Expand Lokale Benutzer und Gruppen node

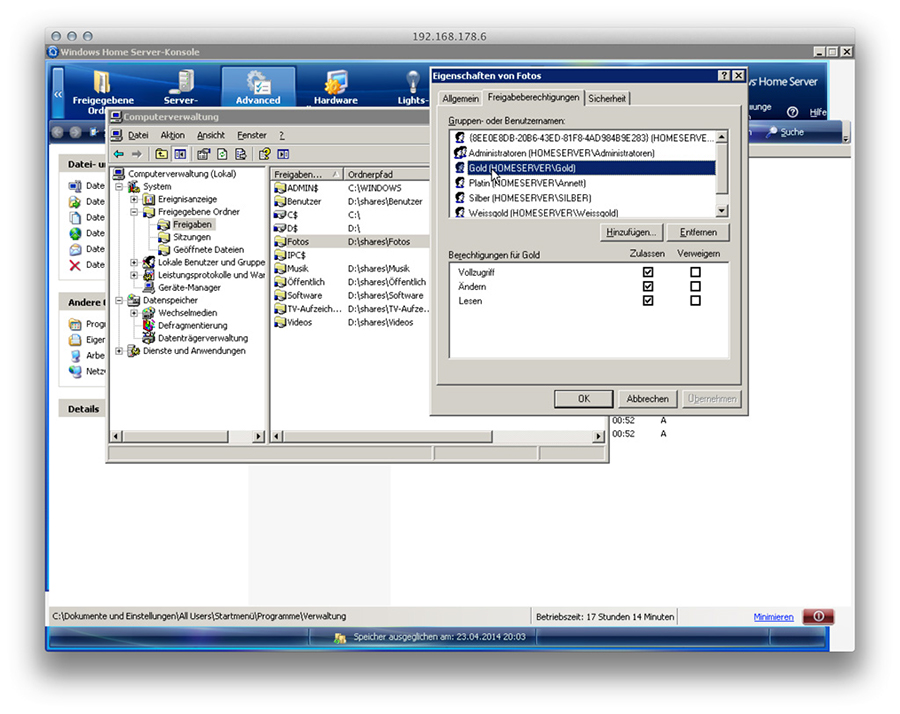coord(134,262)
